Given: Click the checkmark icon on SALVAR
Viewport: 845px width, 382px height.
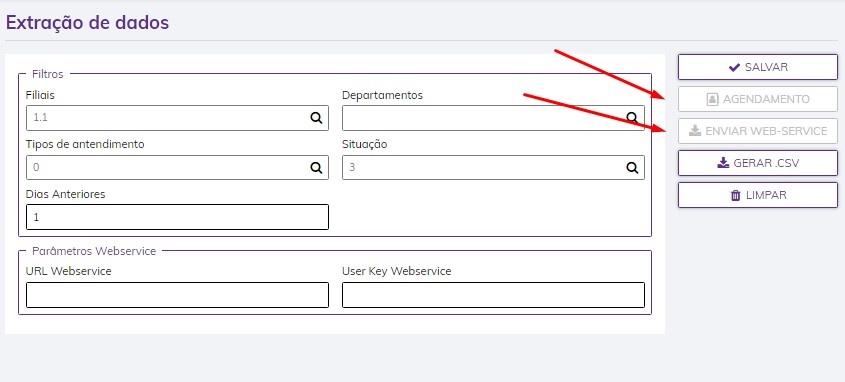Looking at the screenshot, I should point(734,67).
